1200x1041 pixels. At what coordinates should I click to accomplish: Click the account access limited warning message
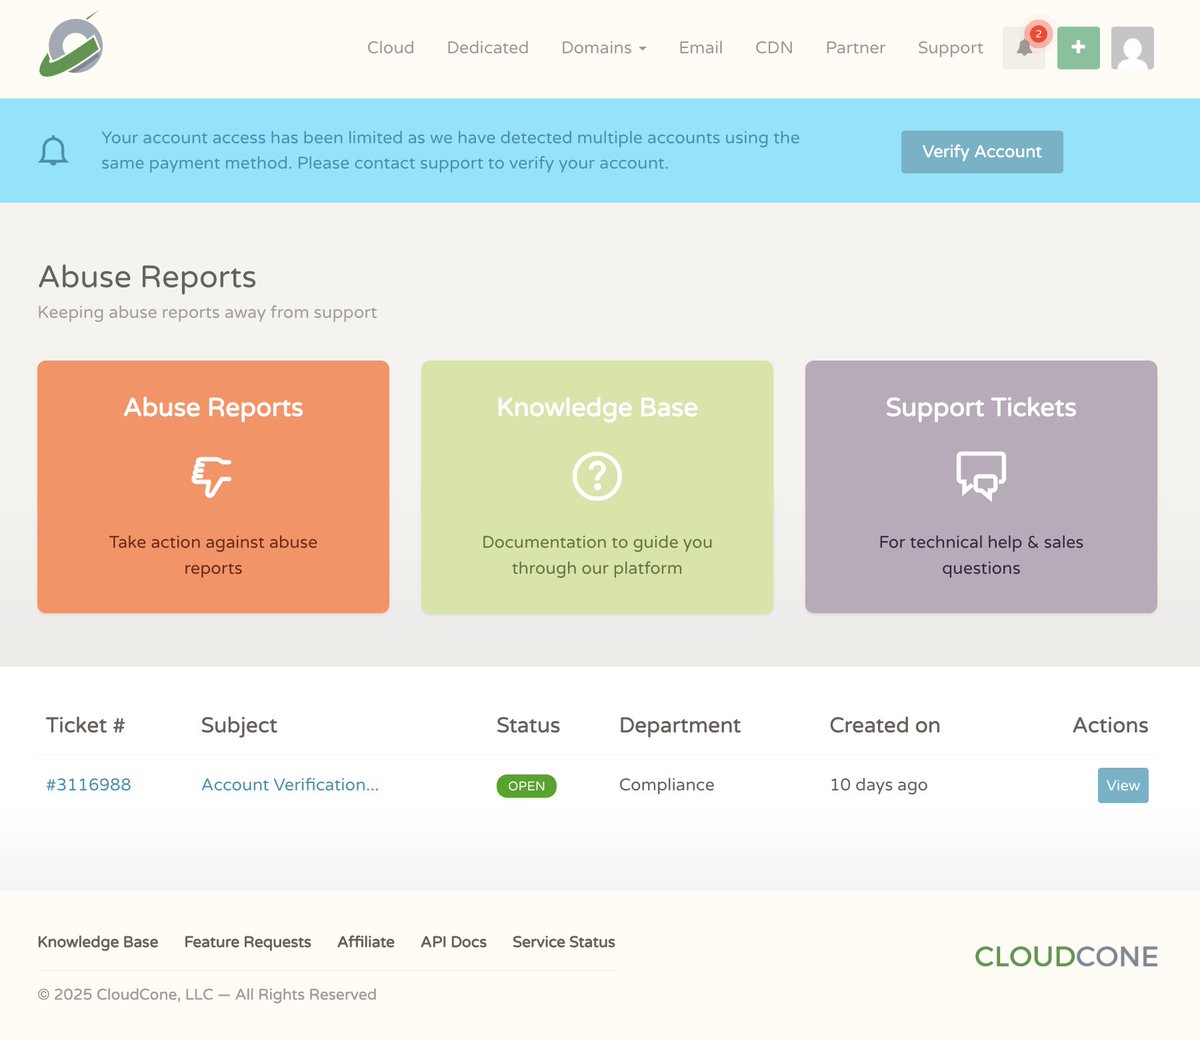[450, 151]
